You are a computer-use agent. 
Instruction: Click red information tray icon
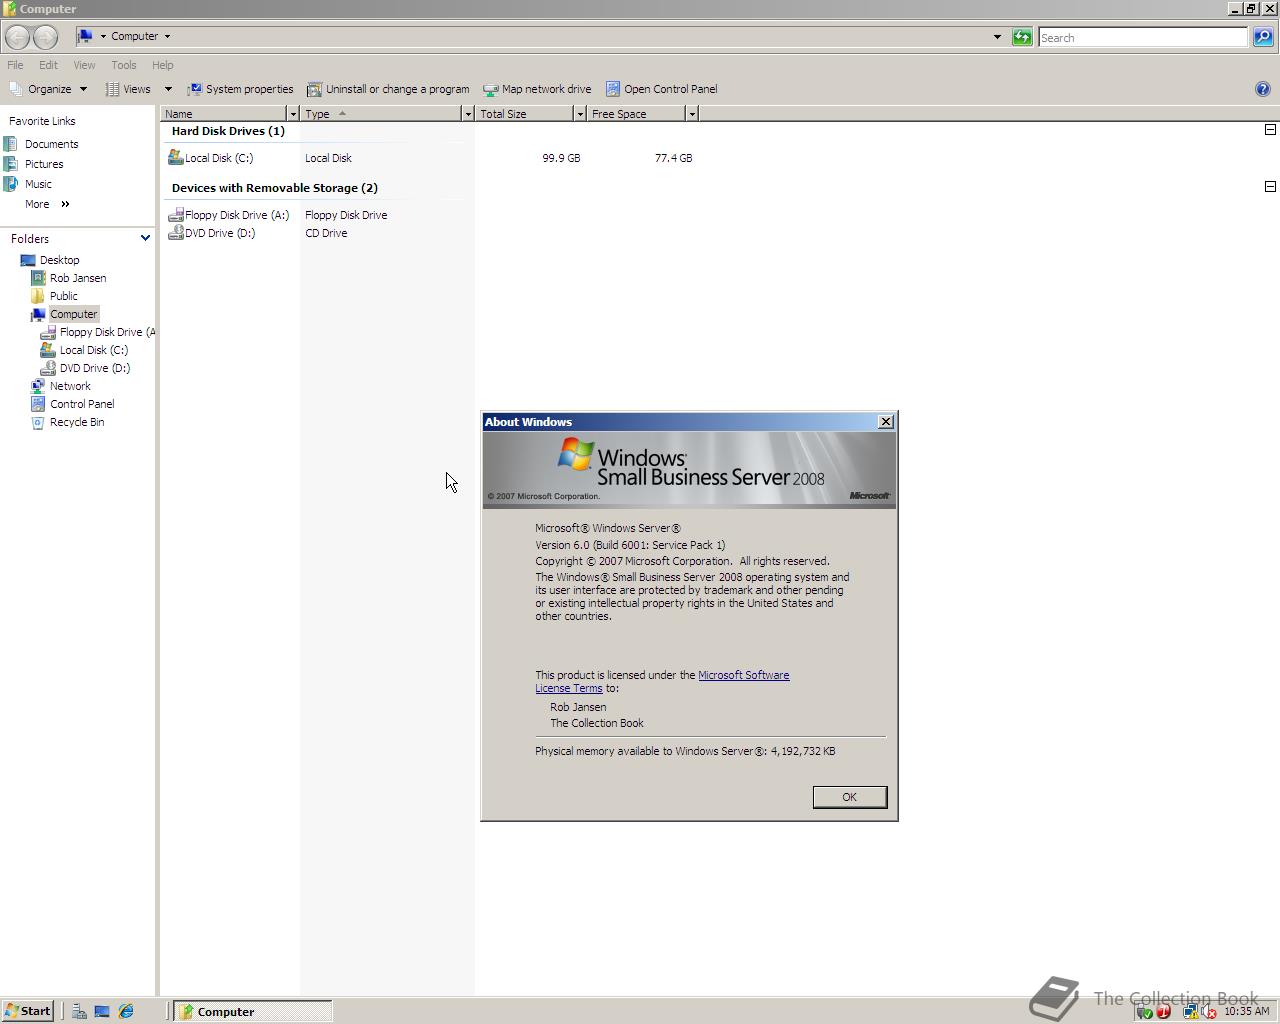(1163, 1012)
